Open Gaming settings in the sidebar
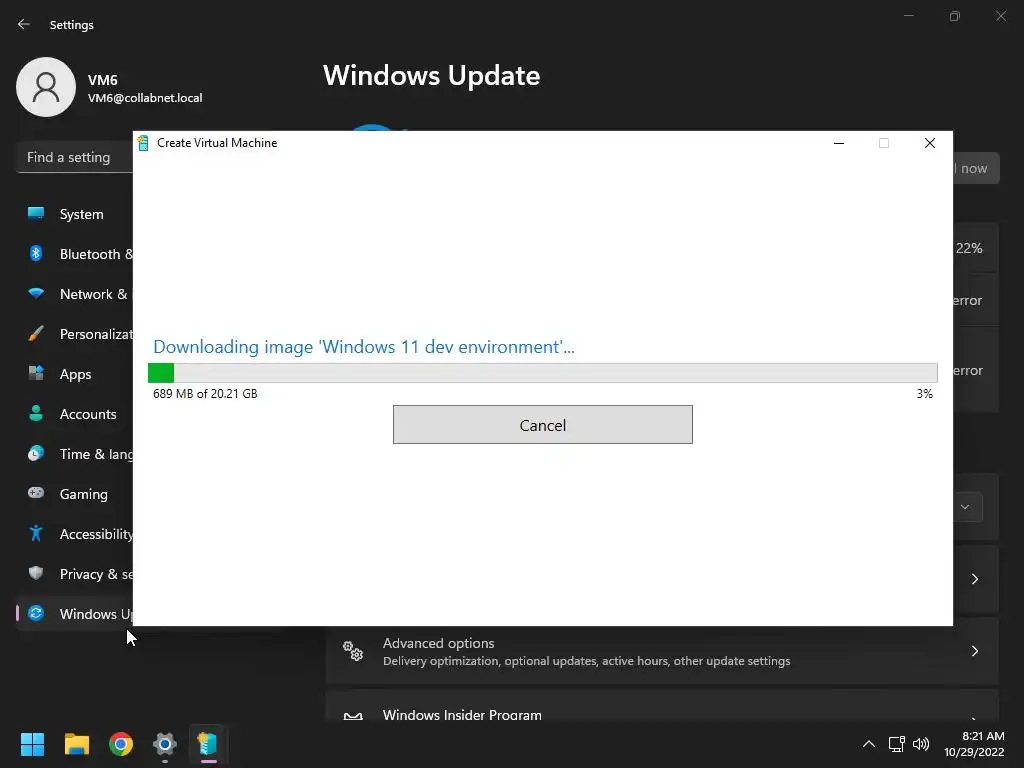The width and height of the screenshot is (1024, 768). point(74,494)
